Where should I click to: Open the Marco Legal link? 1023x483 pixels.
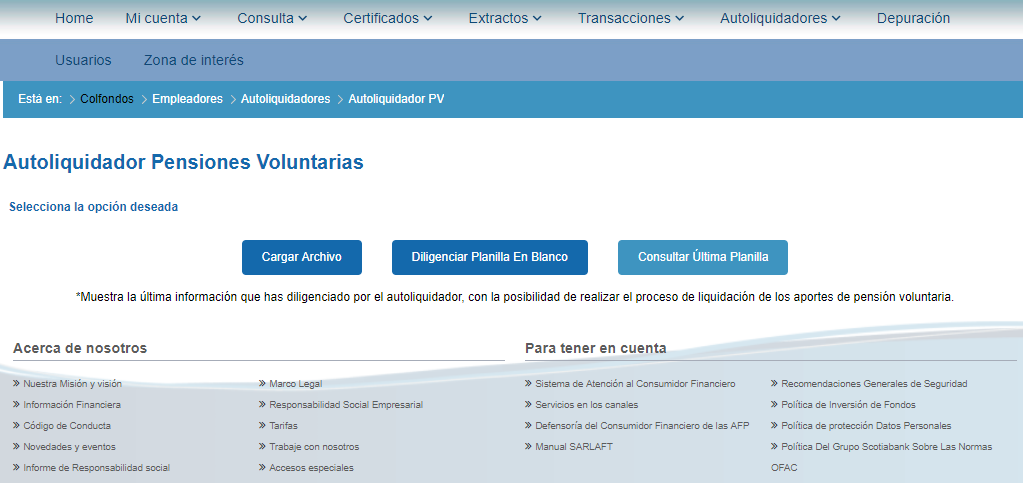coord(295,384)
